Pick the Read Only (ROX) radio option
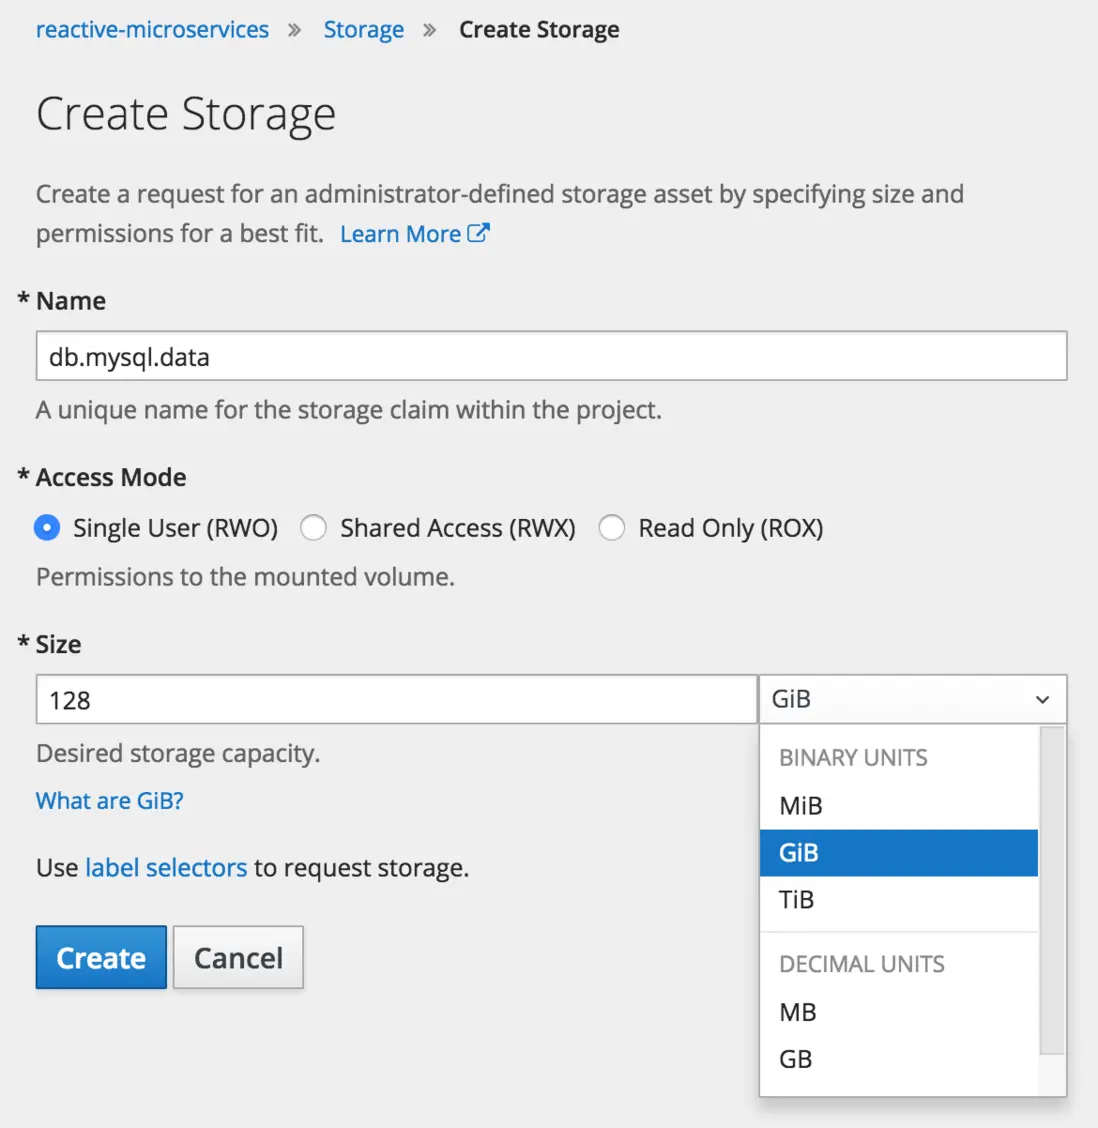Viewport: 1098px width, 1128px height. pyautogui.click(x=612, y=528)
